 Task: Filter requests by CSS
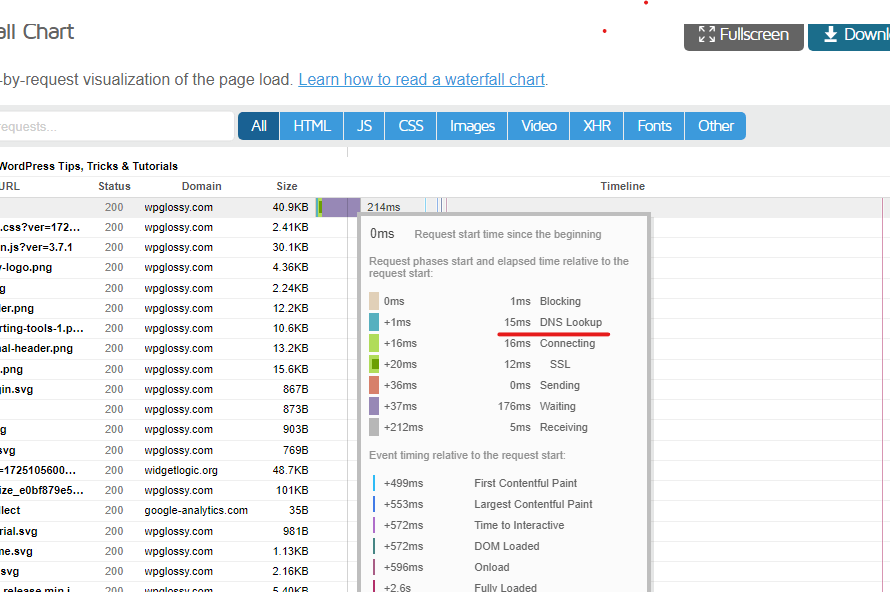point(410,126)
